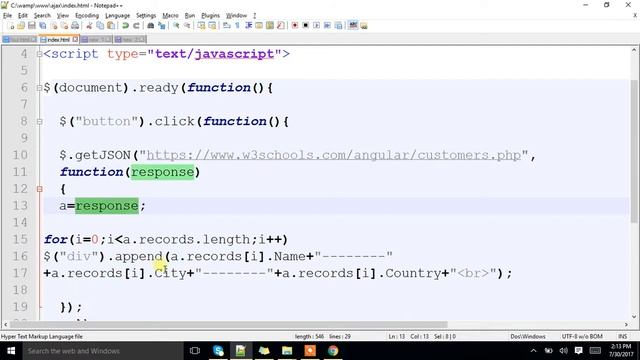Screen dimensions: 640x360
Task: Collapse the script block fold at line 4
Action: coord(40,54)
